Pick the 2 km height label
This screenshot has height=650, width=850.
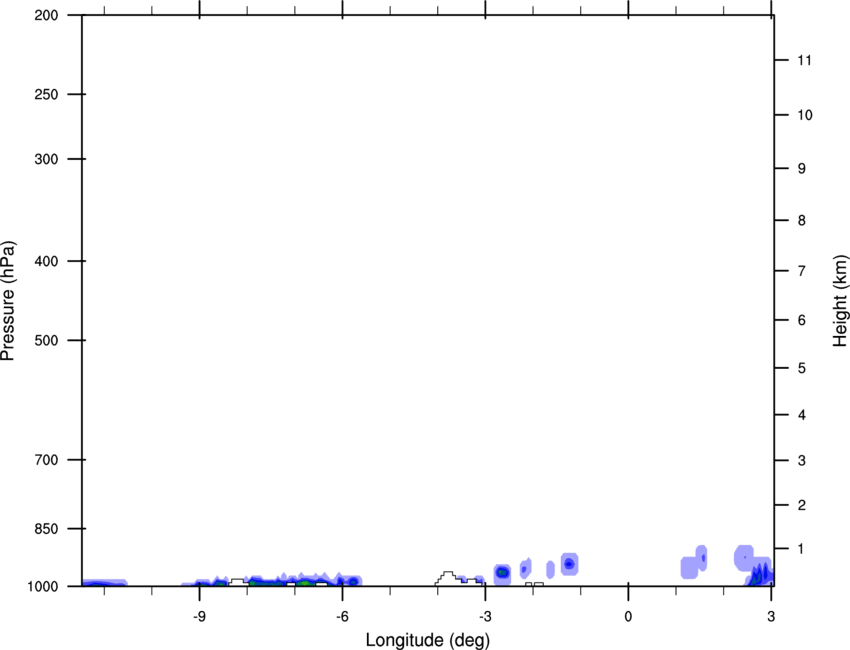pos(802,505)
